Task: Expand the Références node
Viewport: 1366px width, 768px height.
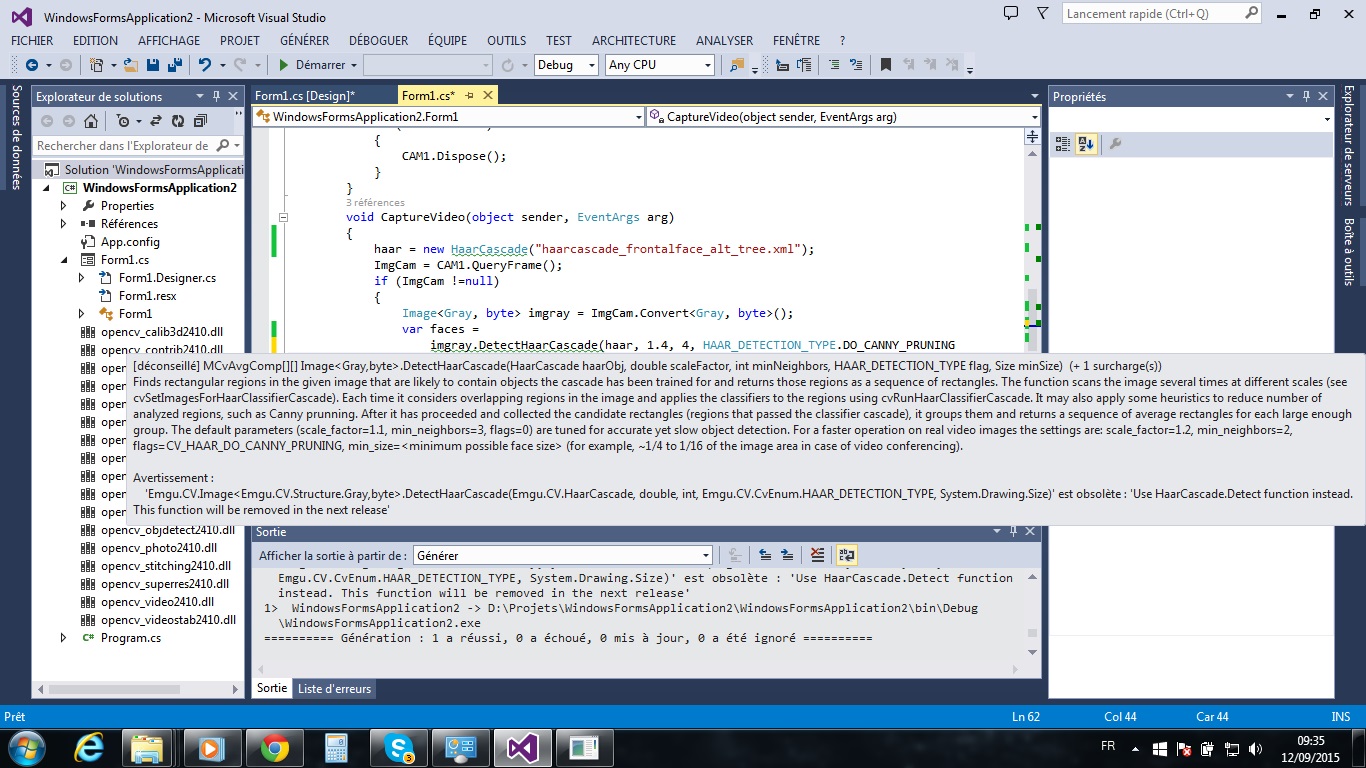Action: pyautogui.click(x=64, y=224)
